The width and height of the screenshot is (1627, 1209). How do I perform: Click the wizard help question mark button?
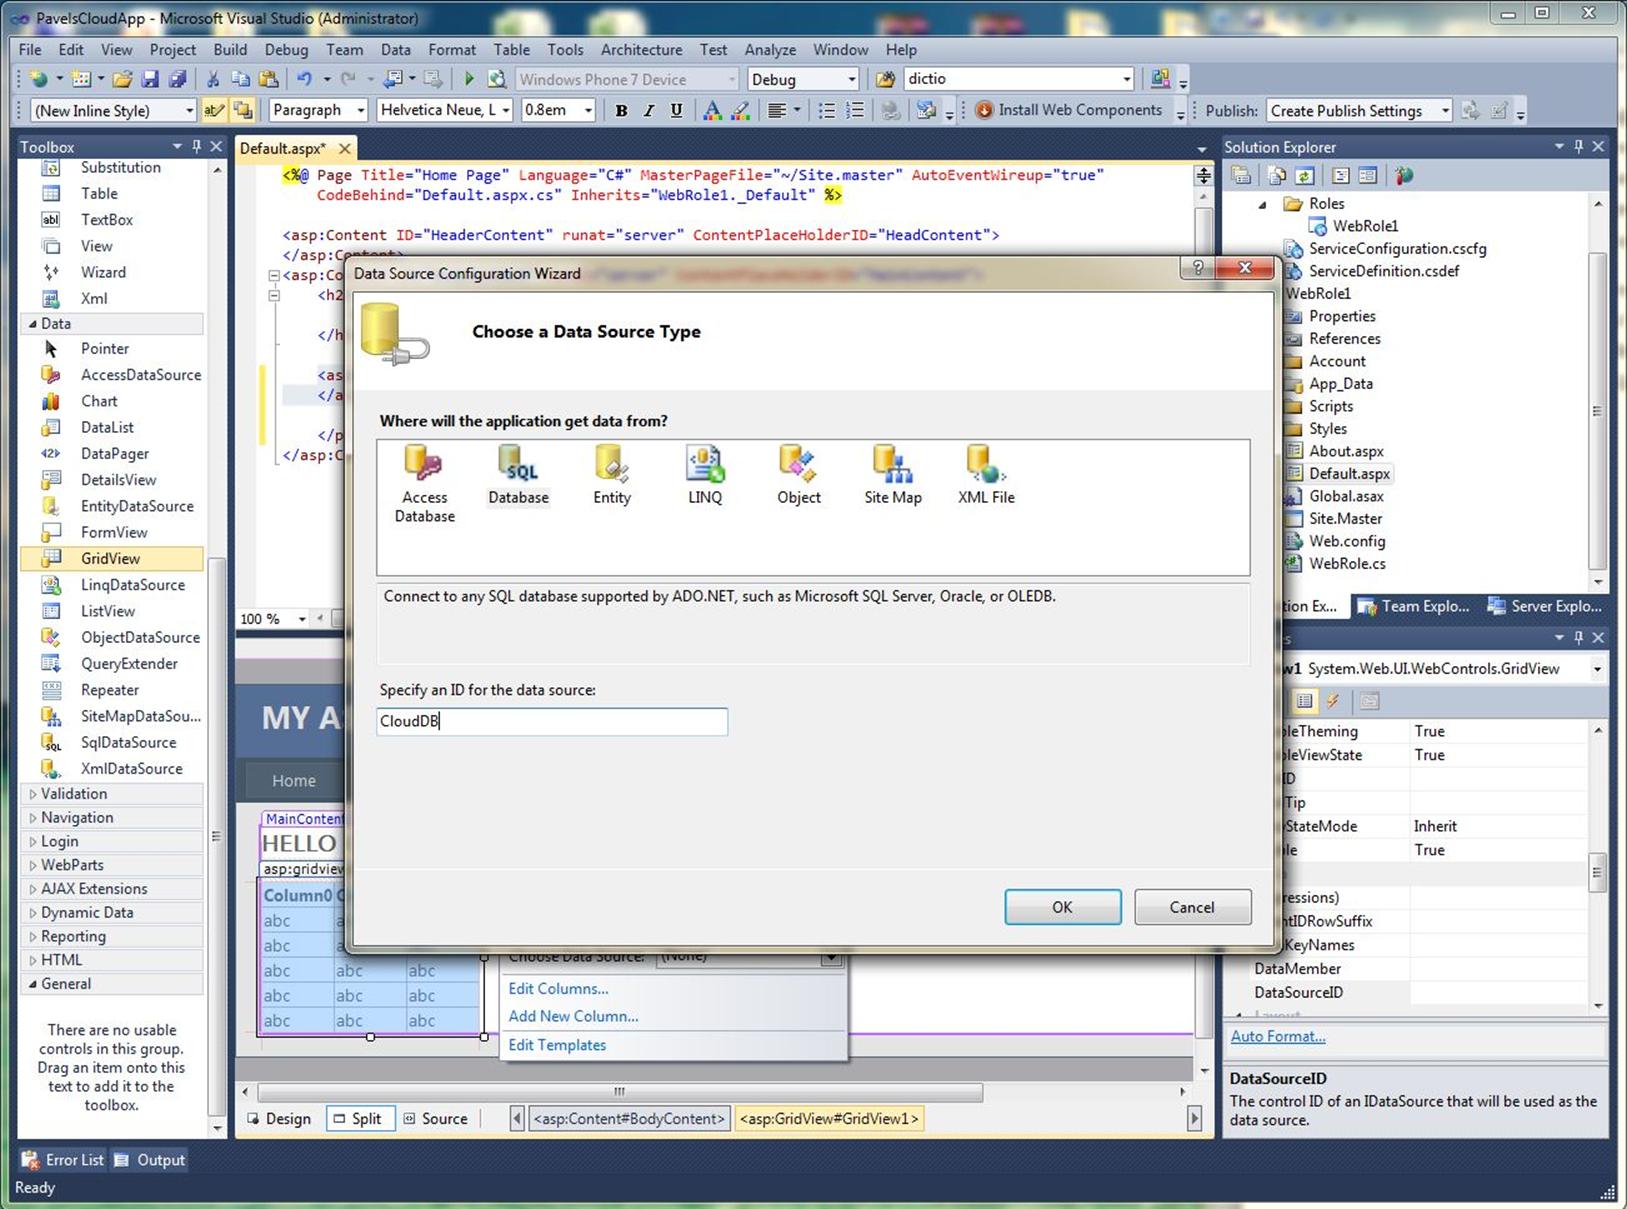[1198, 268]
